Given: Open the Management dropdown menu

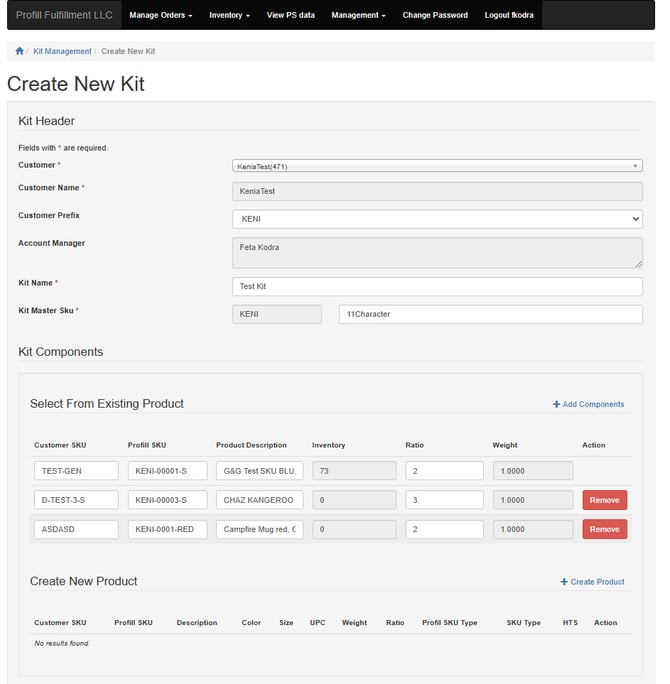Looking at the screenshot, I should click(x=358, y=15).
